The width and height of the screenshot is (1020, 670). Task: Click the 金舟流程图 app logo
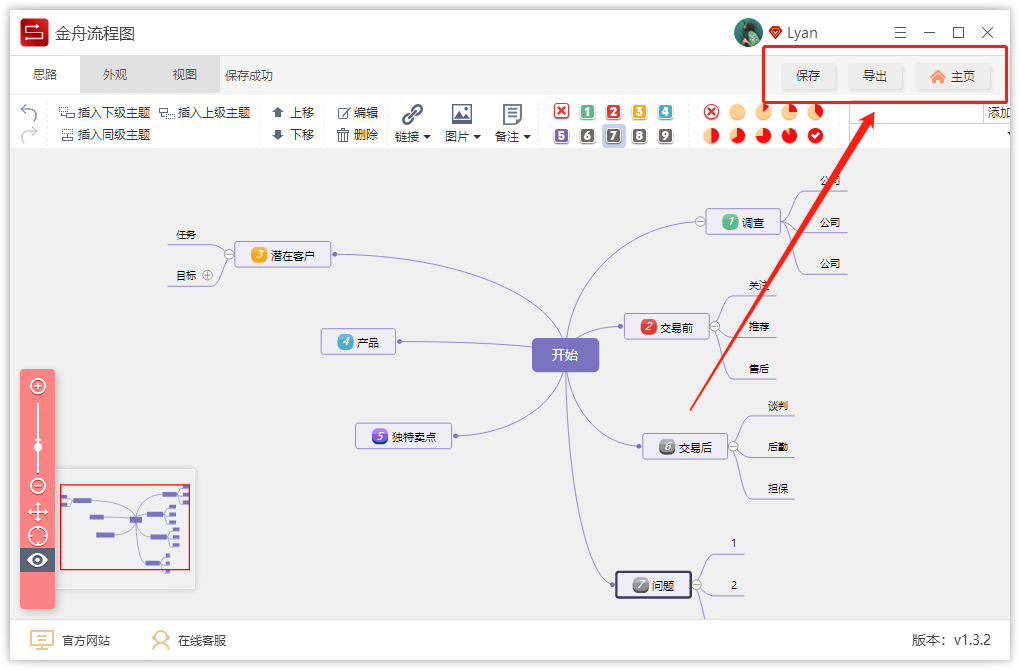[x=34, y=33]
